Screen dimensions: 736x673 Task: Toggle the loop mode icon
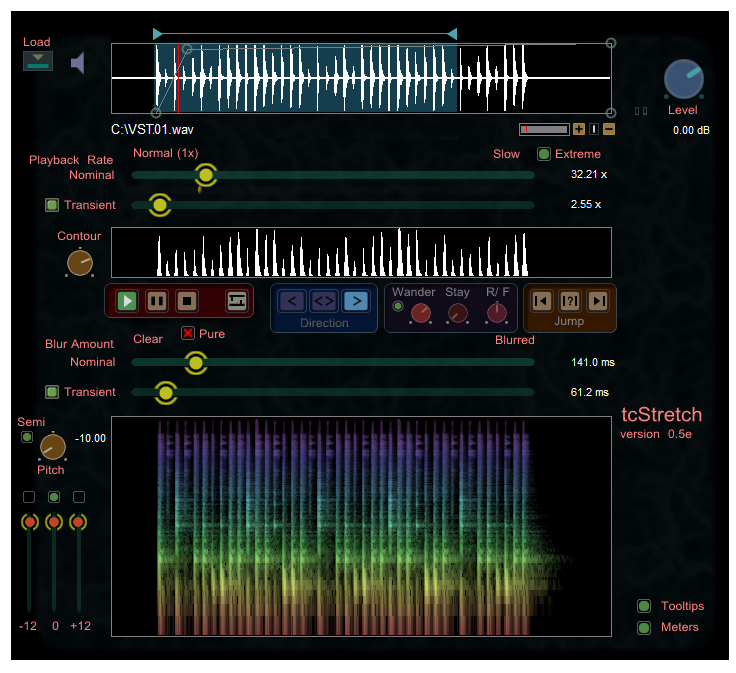(237, 301)
